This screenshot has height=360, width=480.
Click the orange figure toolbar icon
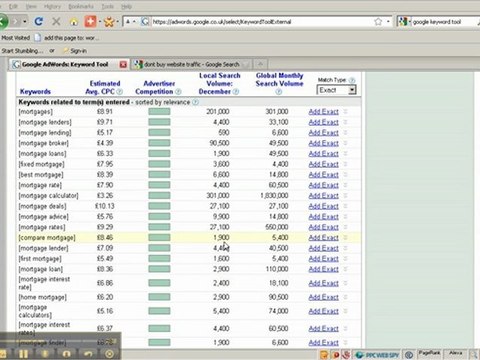pos(109,22)
